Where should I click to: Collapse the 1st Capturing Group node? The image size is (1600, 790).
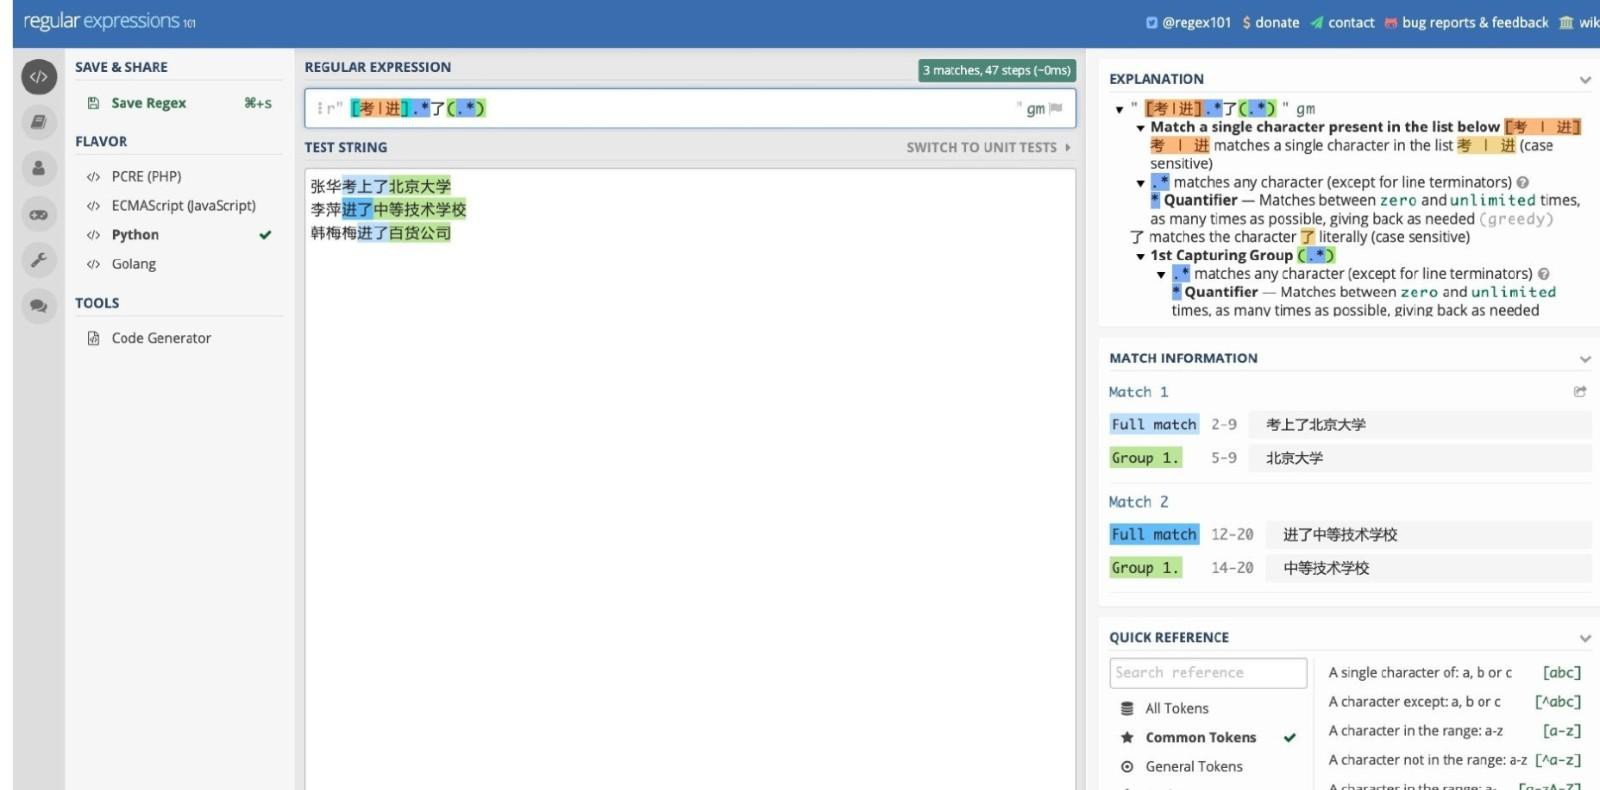(x=1140, y=256)
